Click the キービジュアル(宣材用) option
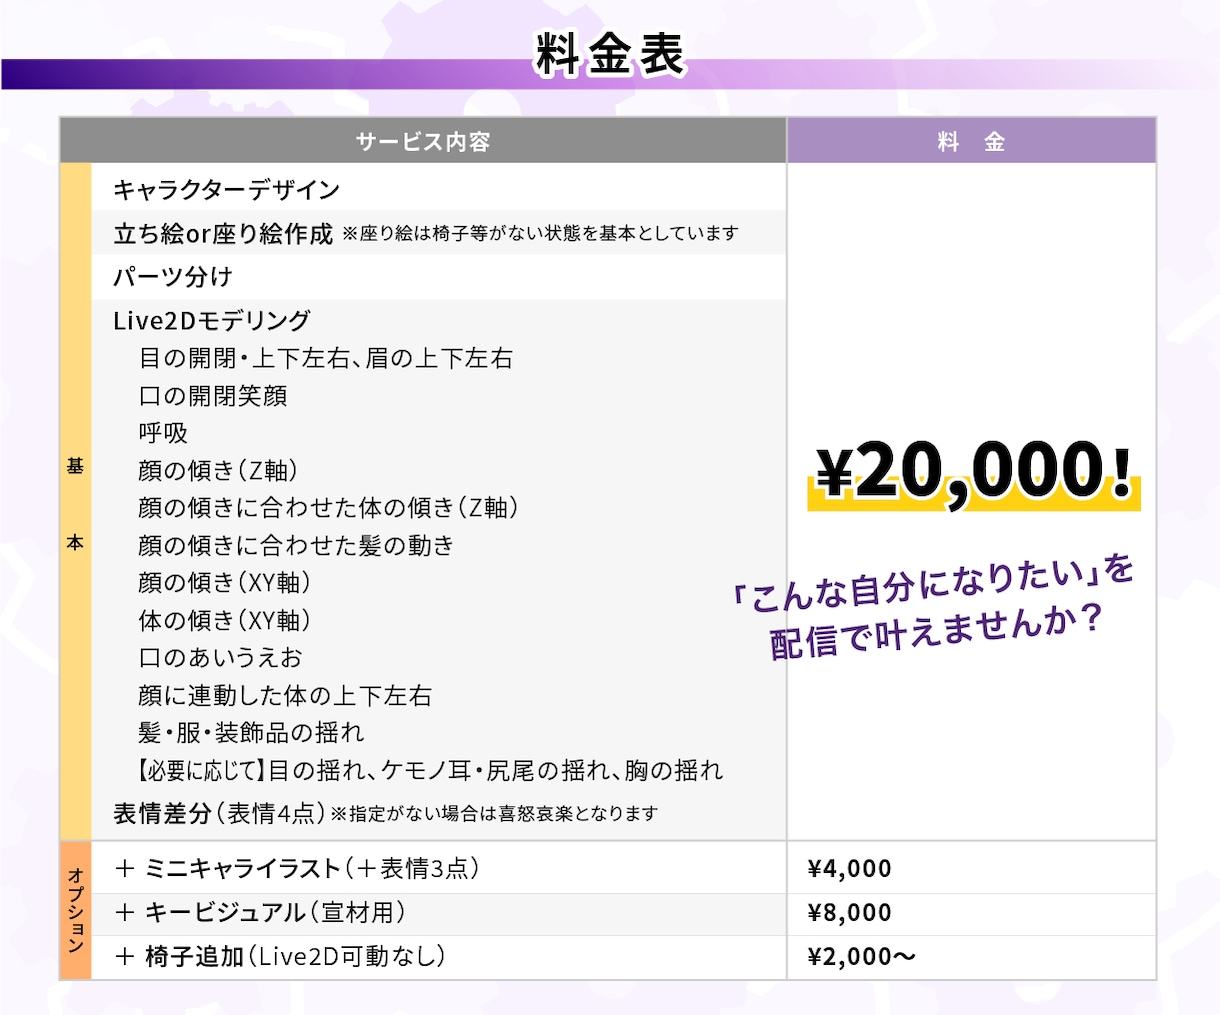 [260, 912]
